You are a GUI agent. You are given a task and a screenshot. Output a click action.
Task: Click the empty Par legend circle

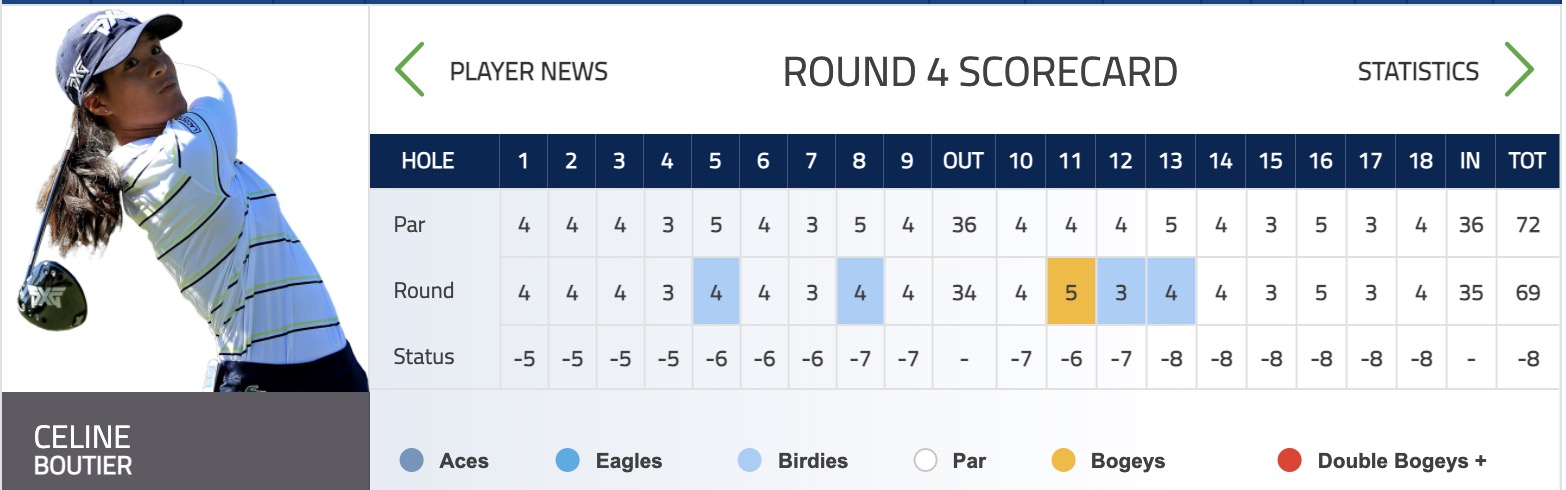tap(925, 461)
